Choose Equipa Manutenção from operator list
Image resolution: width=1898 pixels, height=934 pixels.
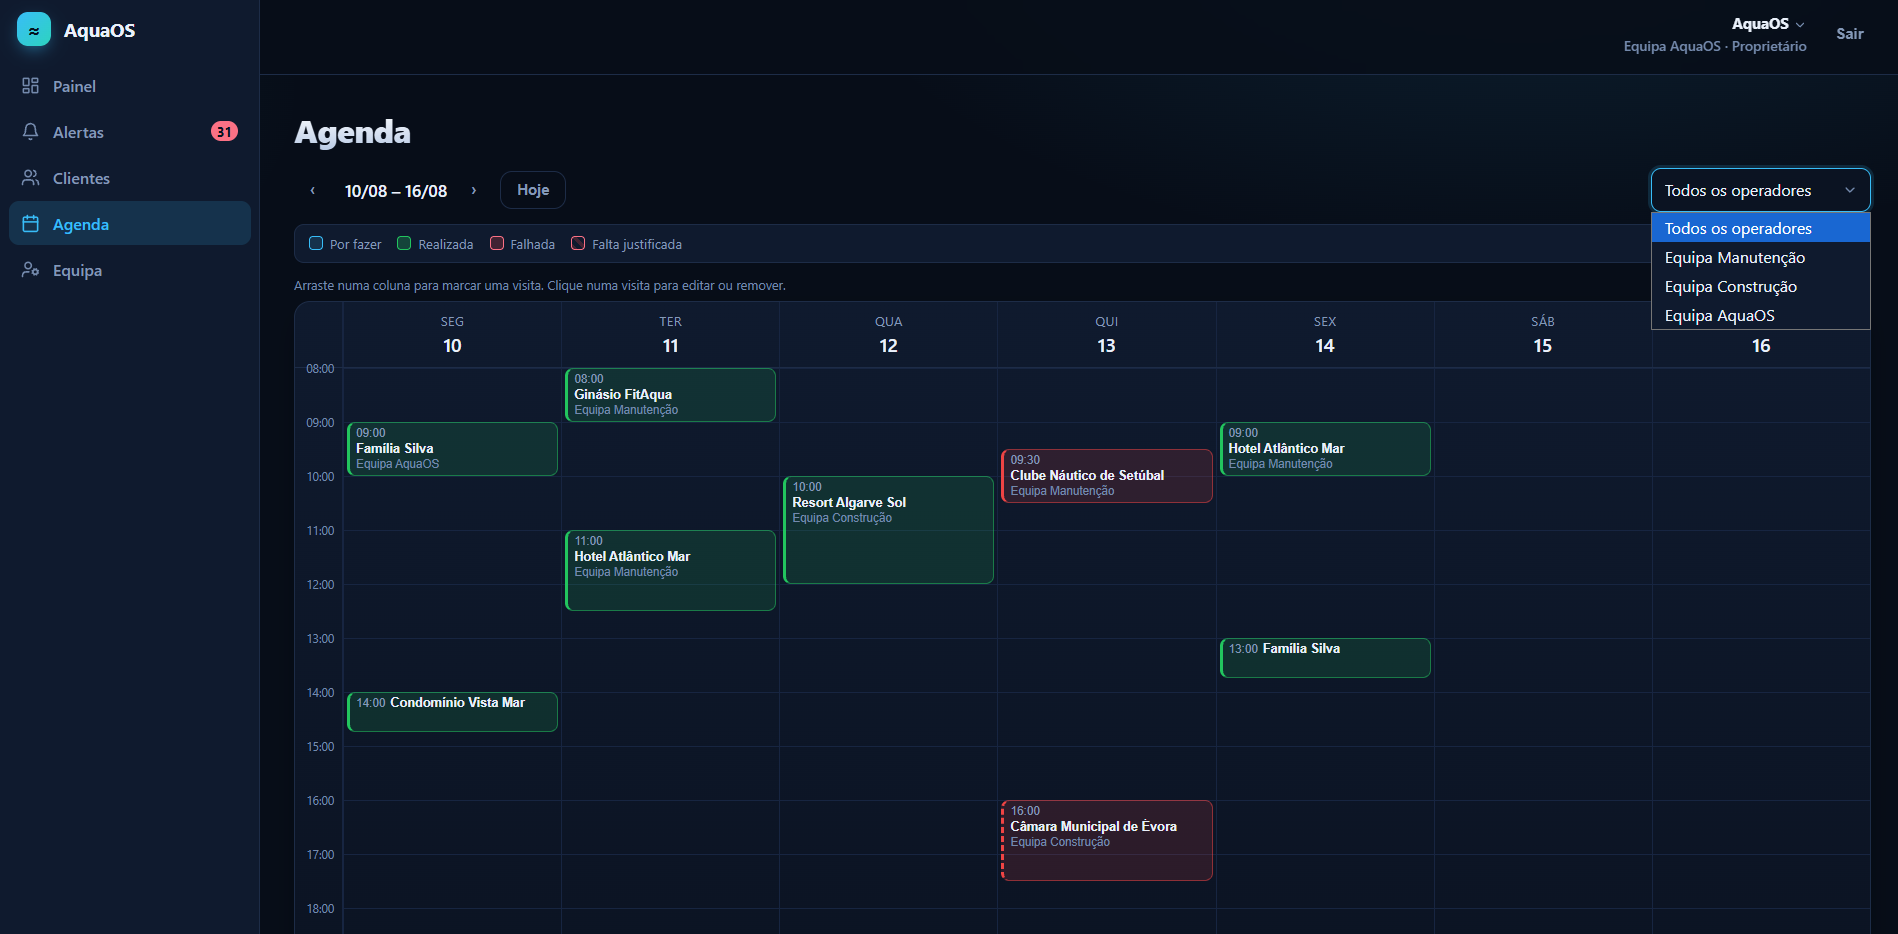pyautogui.click(x=1760, y=257)
